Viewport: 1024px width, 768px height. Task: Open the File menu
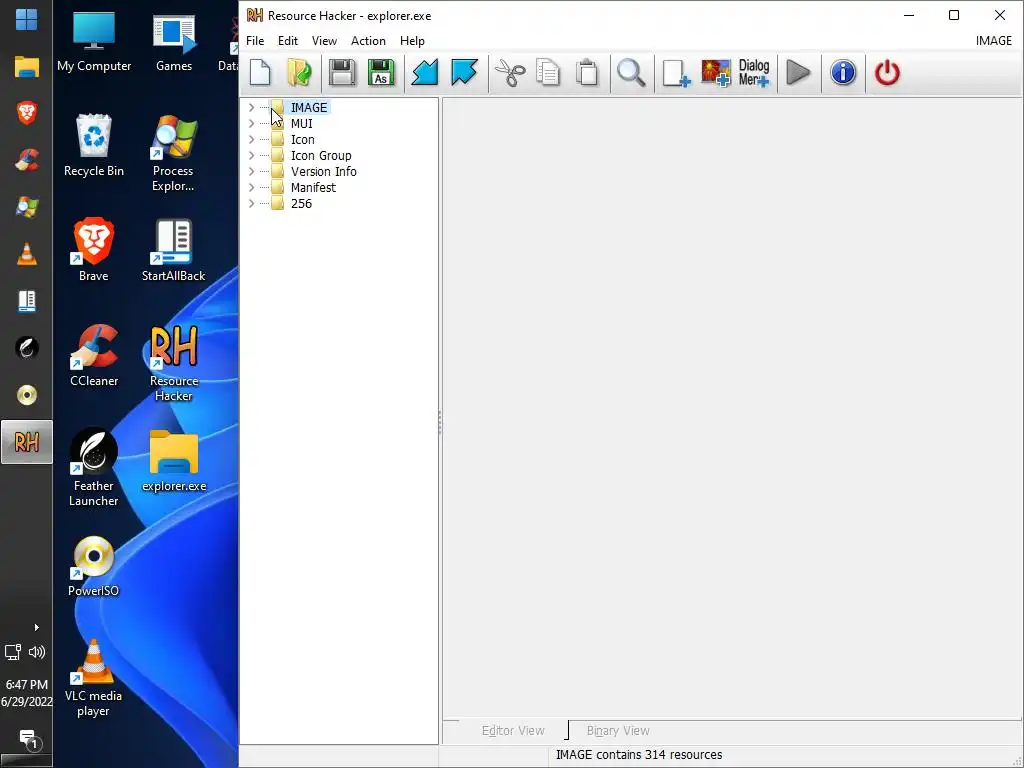pyautogui.click(x=255, y=40)
